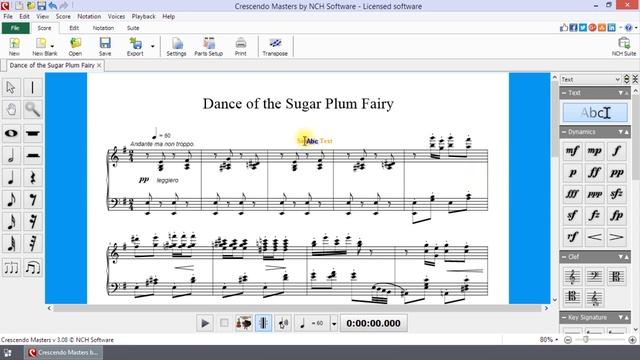The width and height of the screenshot is (640, 360).
Task: Click the Abc text tool
Action: tap(595, 113)
